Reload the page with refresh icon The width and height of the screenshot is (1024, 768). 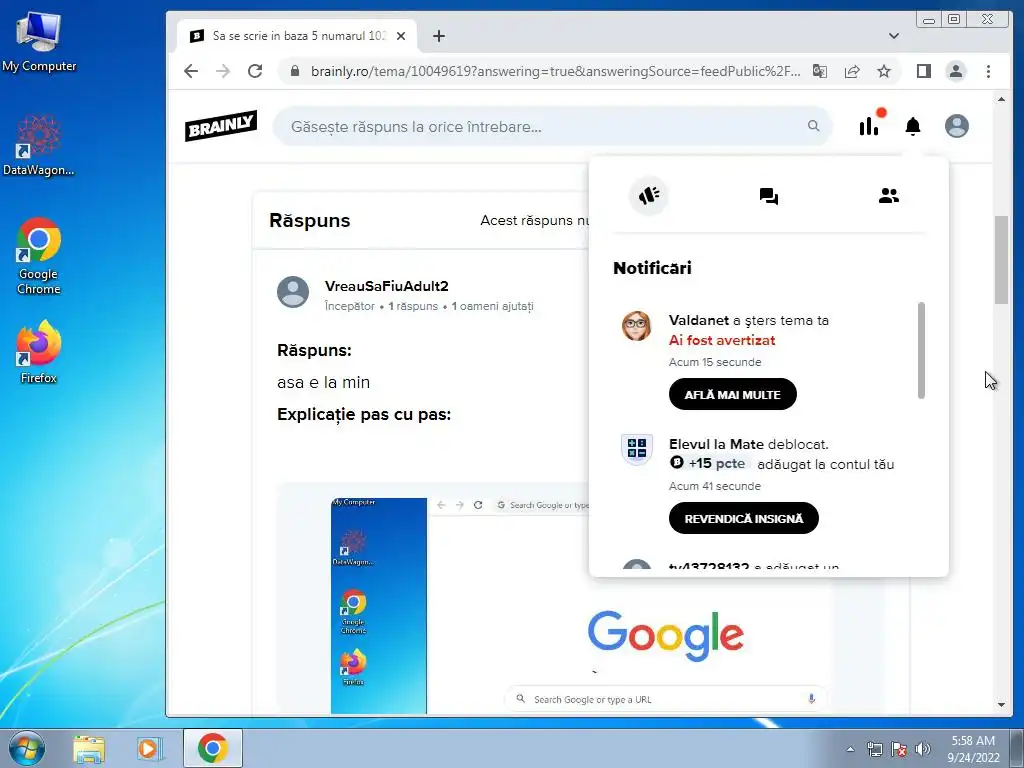[255, 71]
